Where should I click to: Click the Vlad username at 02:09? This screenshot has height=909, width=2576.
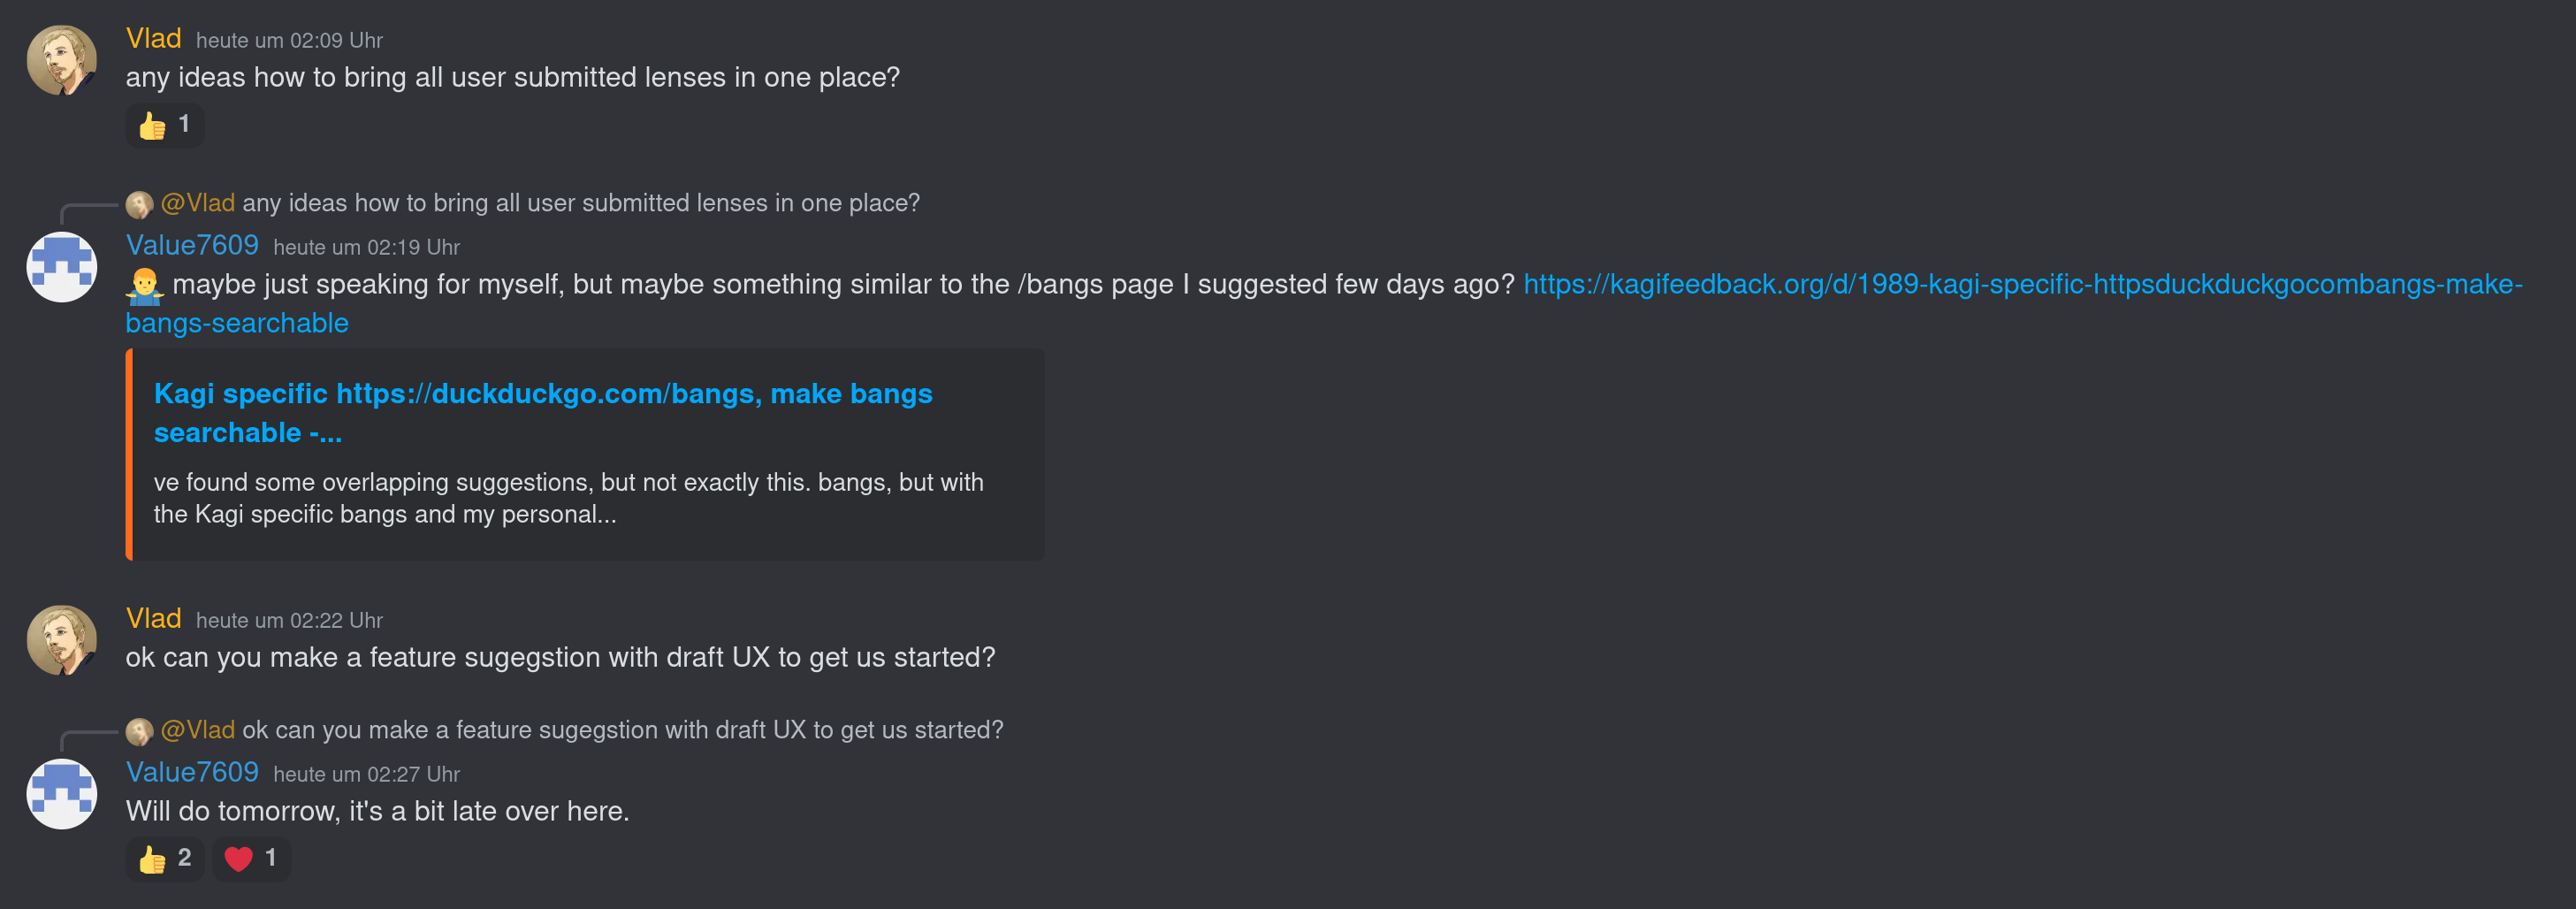[x=153, y=39]
